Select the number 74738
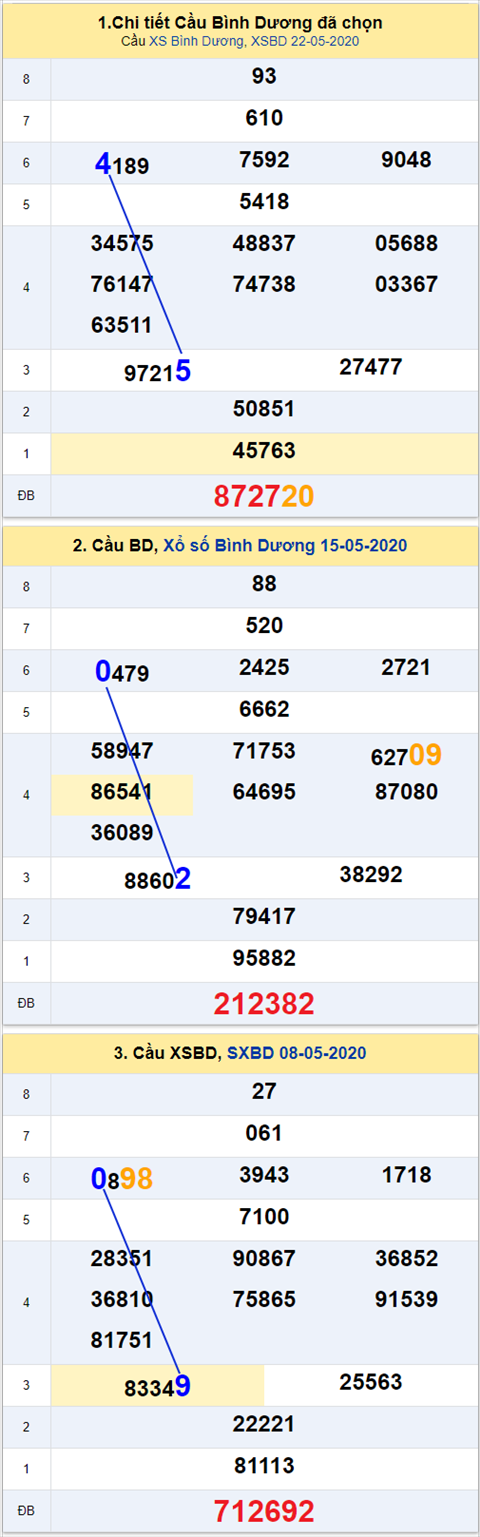This screenshot has height=1537, width=480. pos(264,284)
